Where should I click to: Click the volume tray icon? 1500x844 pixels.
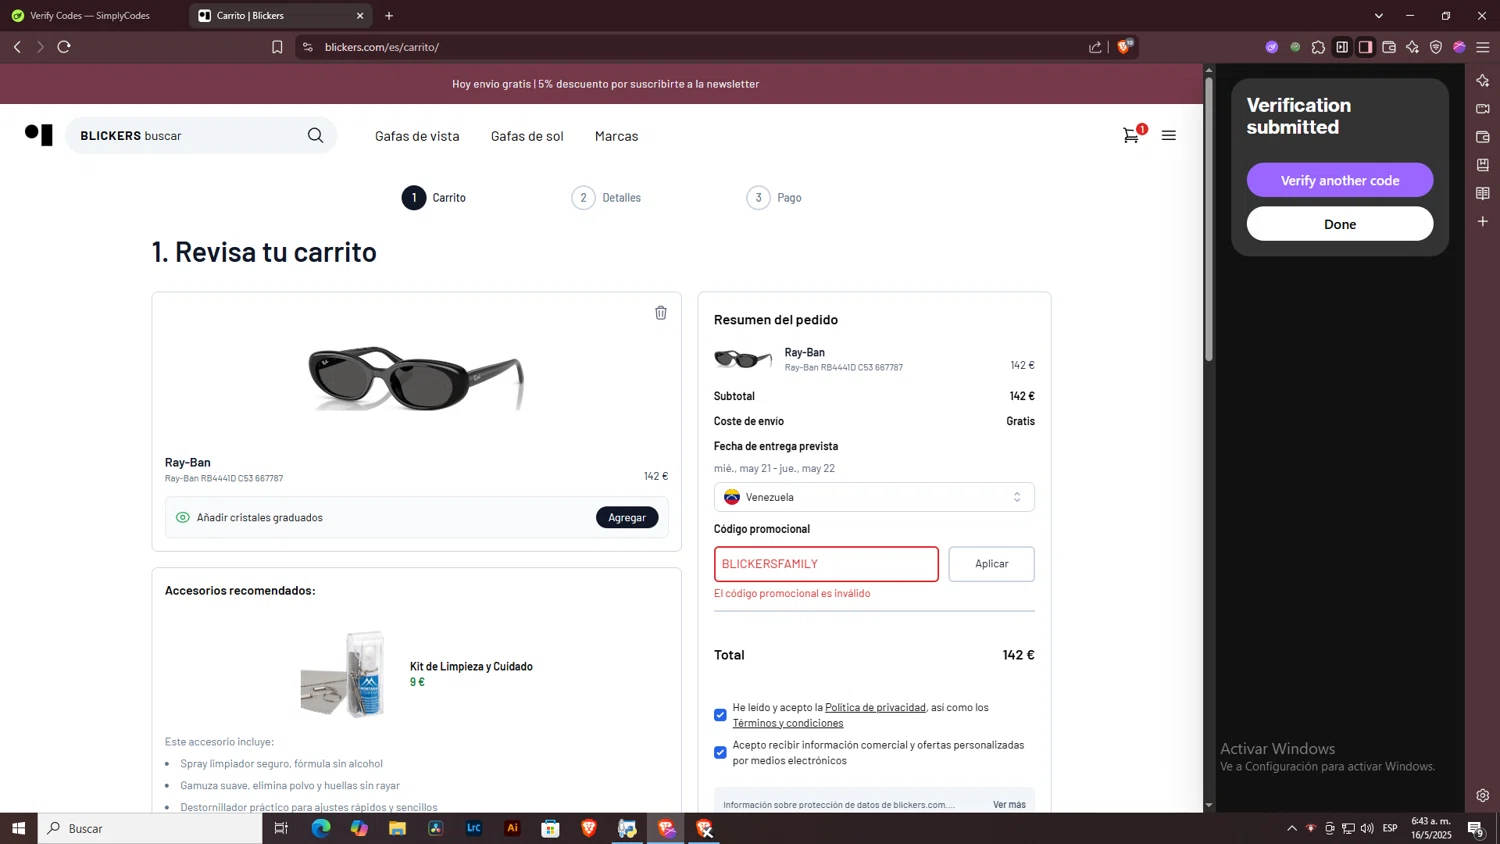pos(1367,828)
